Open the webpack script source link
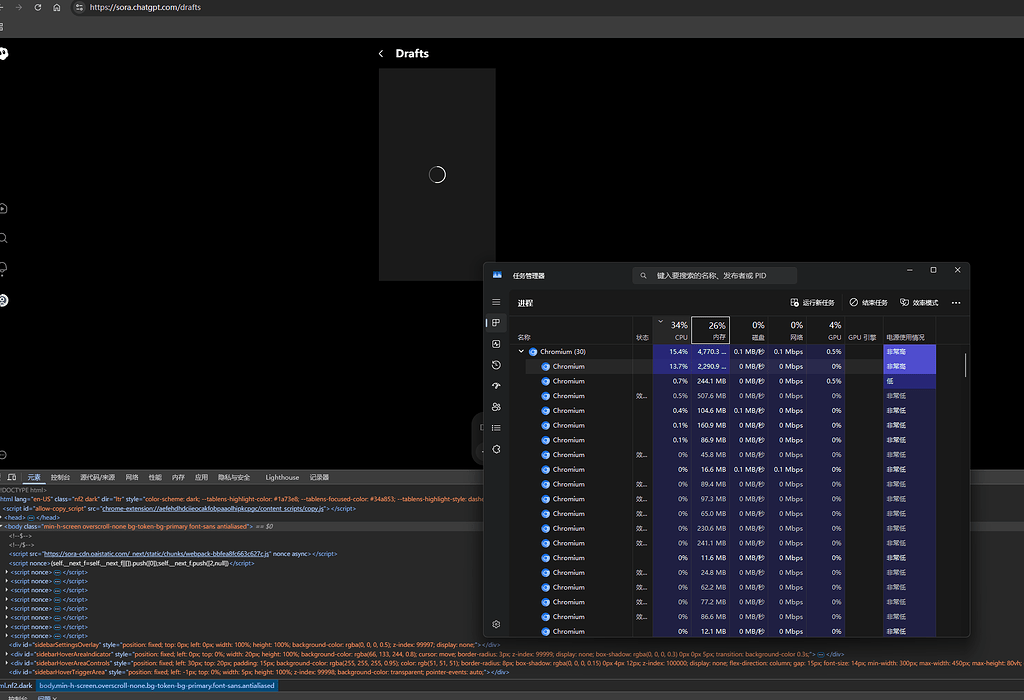The image size is (1024, 700). (x=157, y=554)
